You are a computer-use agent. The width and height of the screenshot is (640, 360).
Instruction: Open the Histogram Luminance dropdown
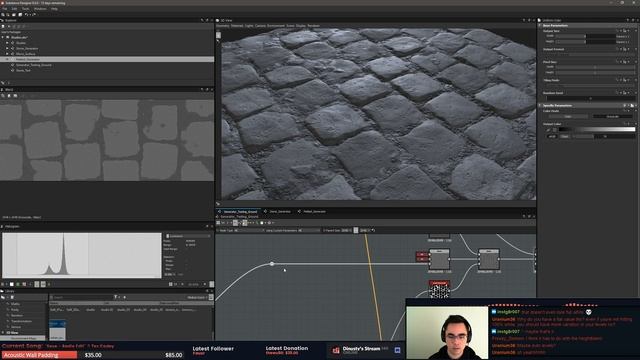(x=188, y=236)
